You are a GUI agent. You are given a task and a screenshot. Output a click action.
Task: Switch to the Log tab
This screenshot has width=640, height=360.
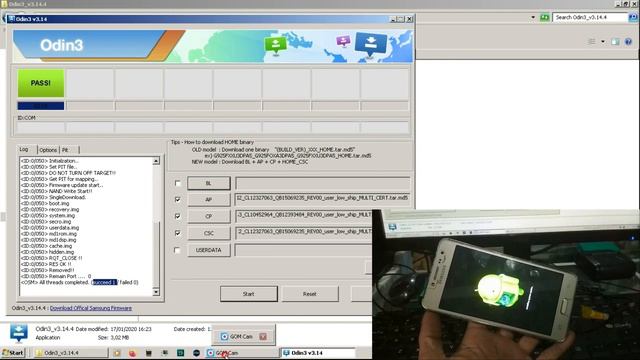(24, 149)
